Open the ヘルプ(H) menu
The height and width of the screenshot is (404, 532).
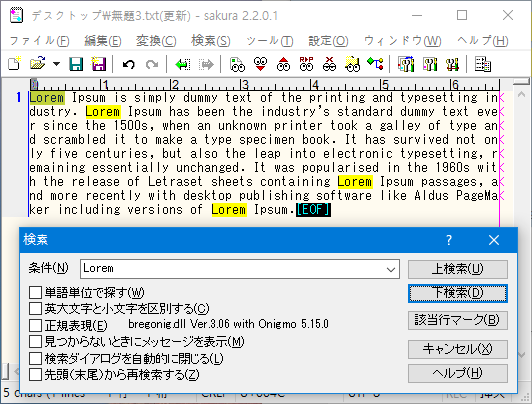(x=482, y=41)
